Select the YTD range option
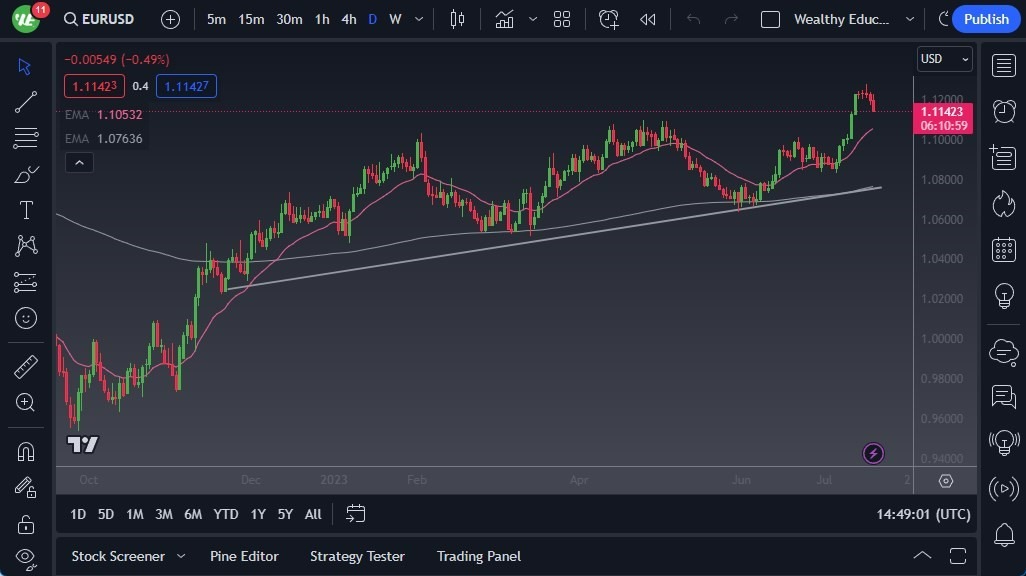1026x576 pixels. click(x=225, y=514)
